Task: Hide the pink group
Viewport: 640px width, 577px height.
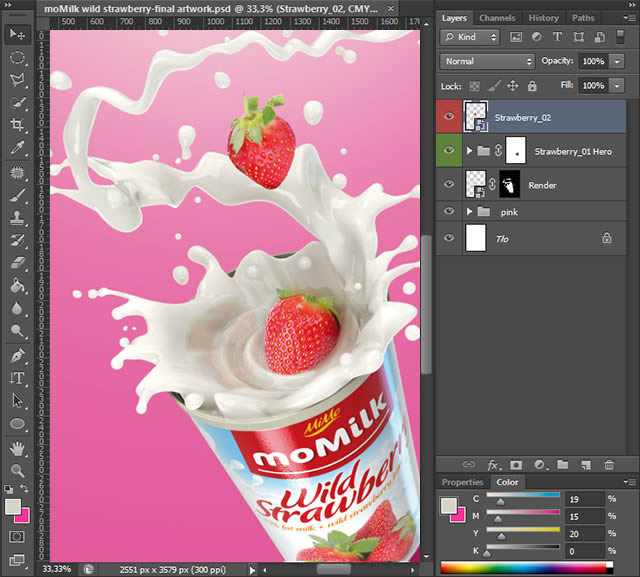Action: point(449,211)
